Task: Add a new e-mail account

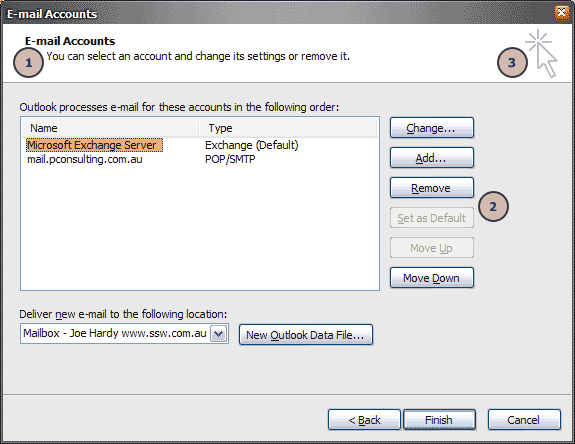Action: tap(432, 158)
